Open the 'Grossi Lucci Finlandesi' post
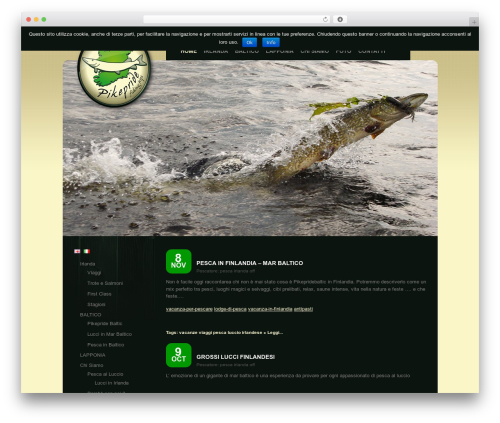 [x=236, y=357]
